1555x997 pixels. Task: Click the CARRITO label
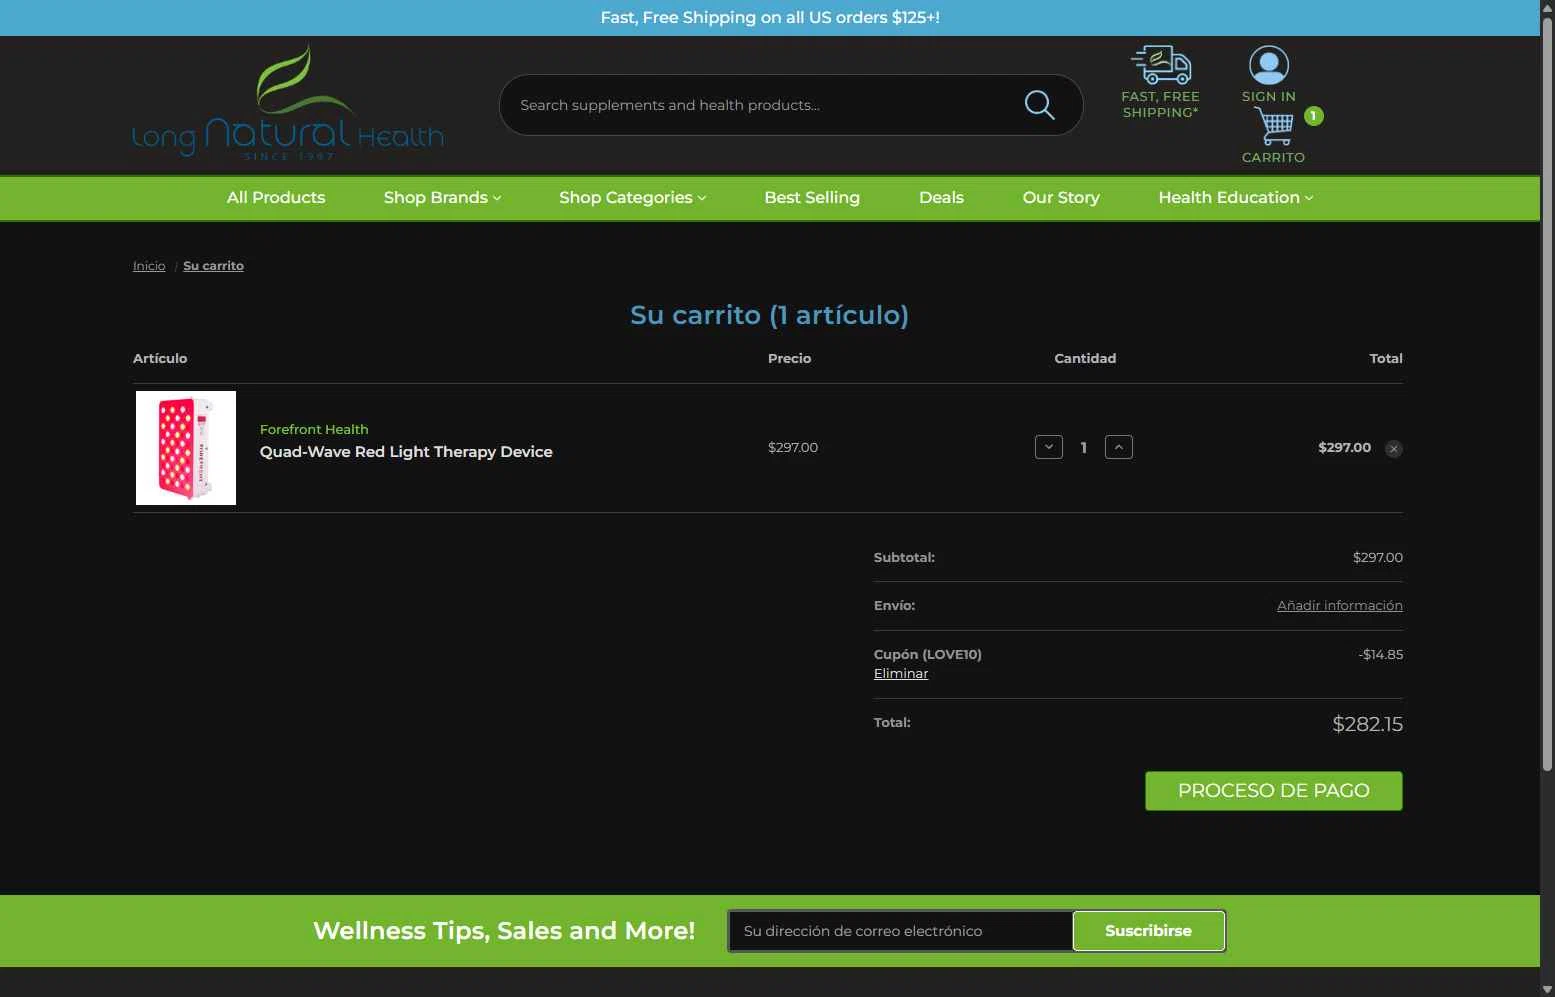(x=1273, y=157)
